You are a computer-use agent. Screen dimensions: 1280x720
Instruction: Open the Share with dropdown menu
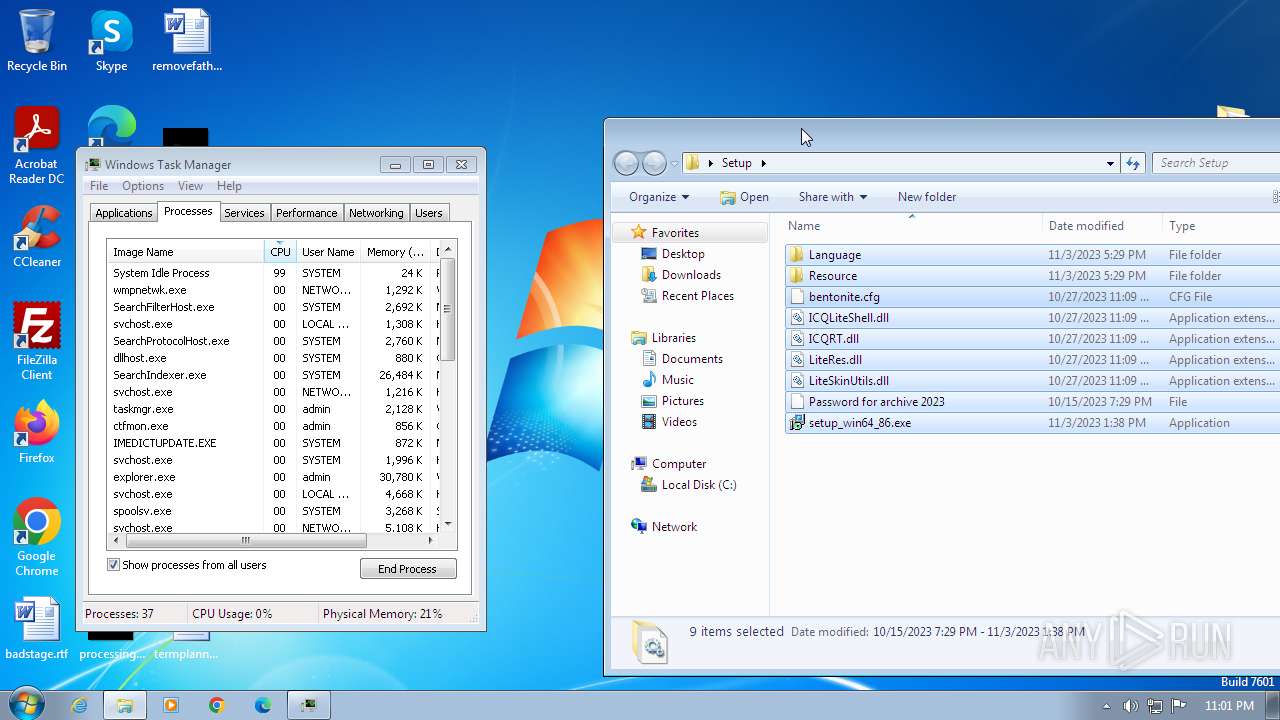(832, 197)
